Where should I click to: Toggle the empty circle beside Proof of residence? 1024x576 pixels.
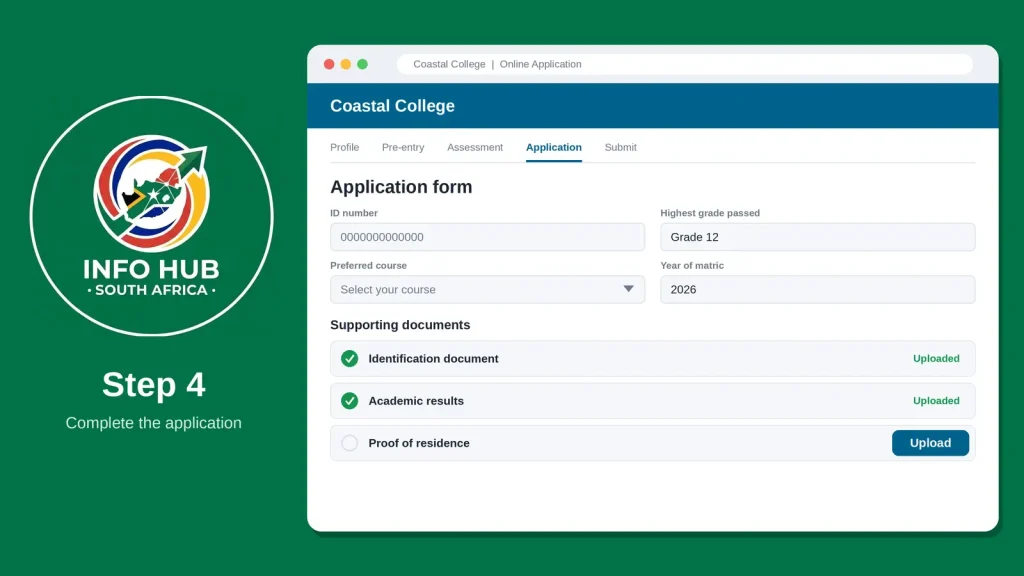tap(349, 443)
